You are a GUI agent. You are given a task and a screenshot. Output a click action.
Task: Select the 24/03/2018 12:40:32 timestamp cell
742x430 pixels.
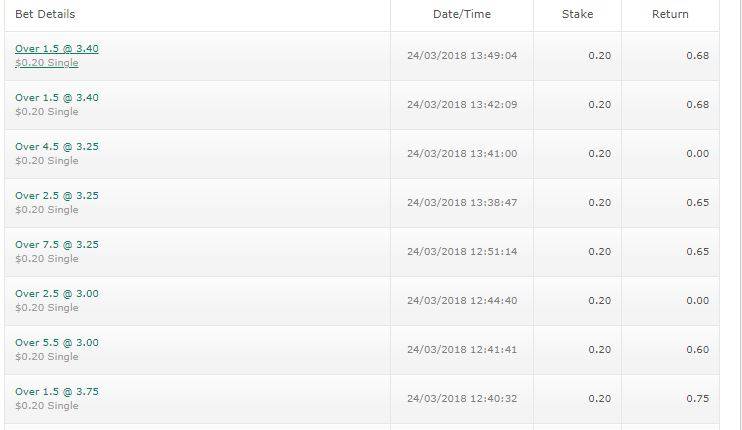pos(462,399)
